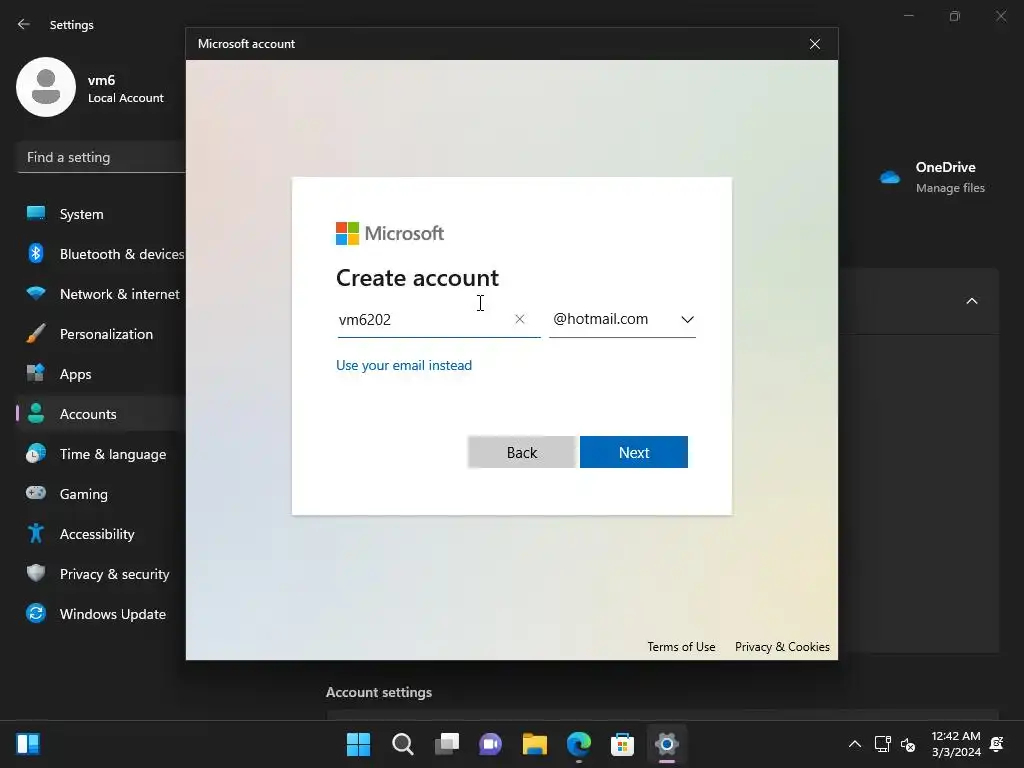Minimize the Settings window

pyautogui.click(x=908, y=16)
